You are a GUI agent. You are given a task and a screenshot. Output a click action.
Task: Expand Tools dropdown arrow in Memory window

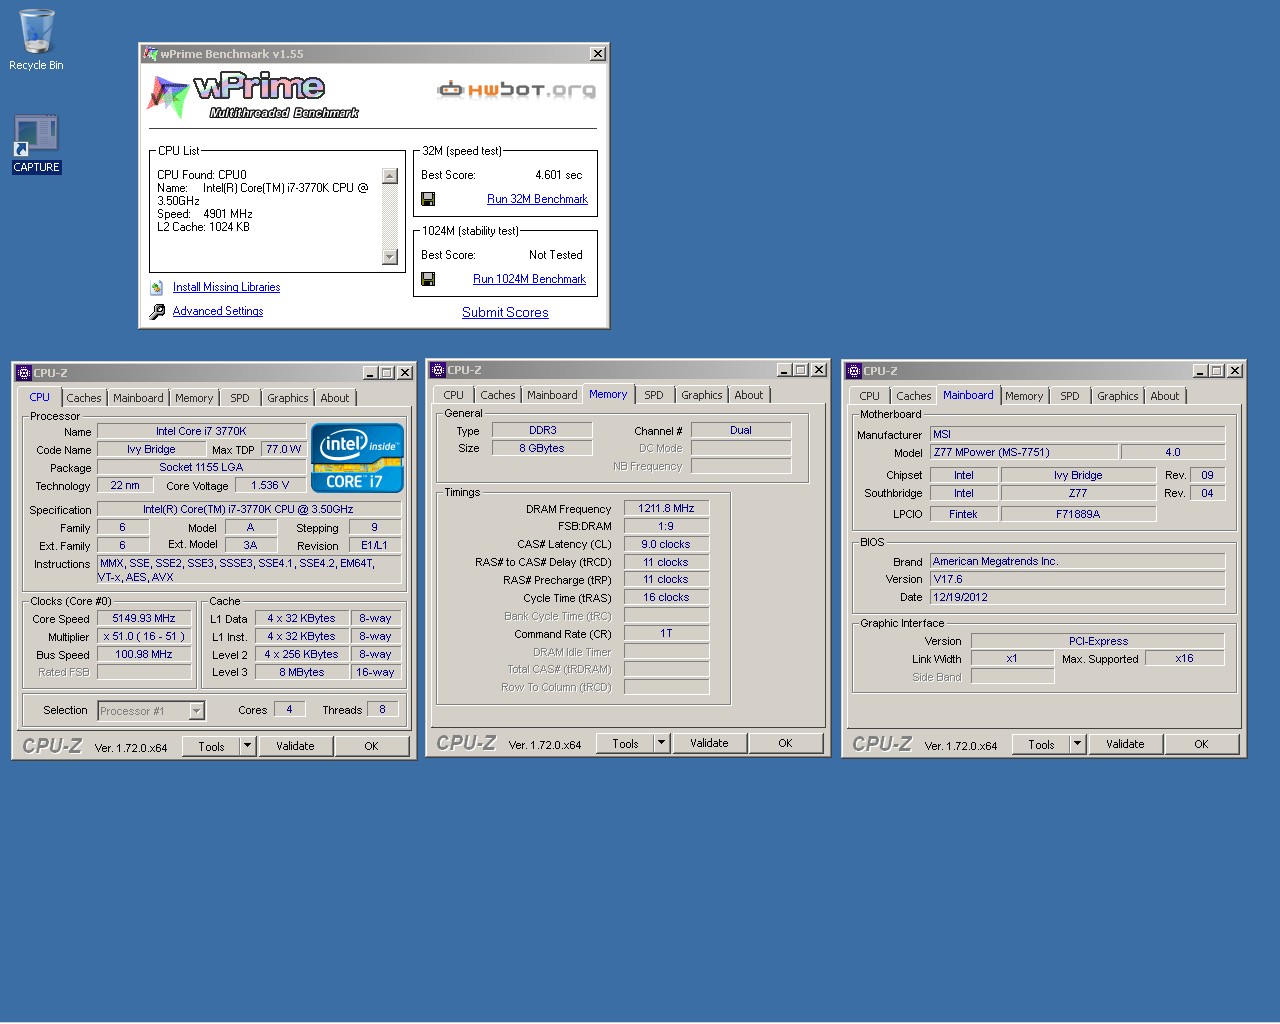tap(662, 743)
